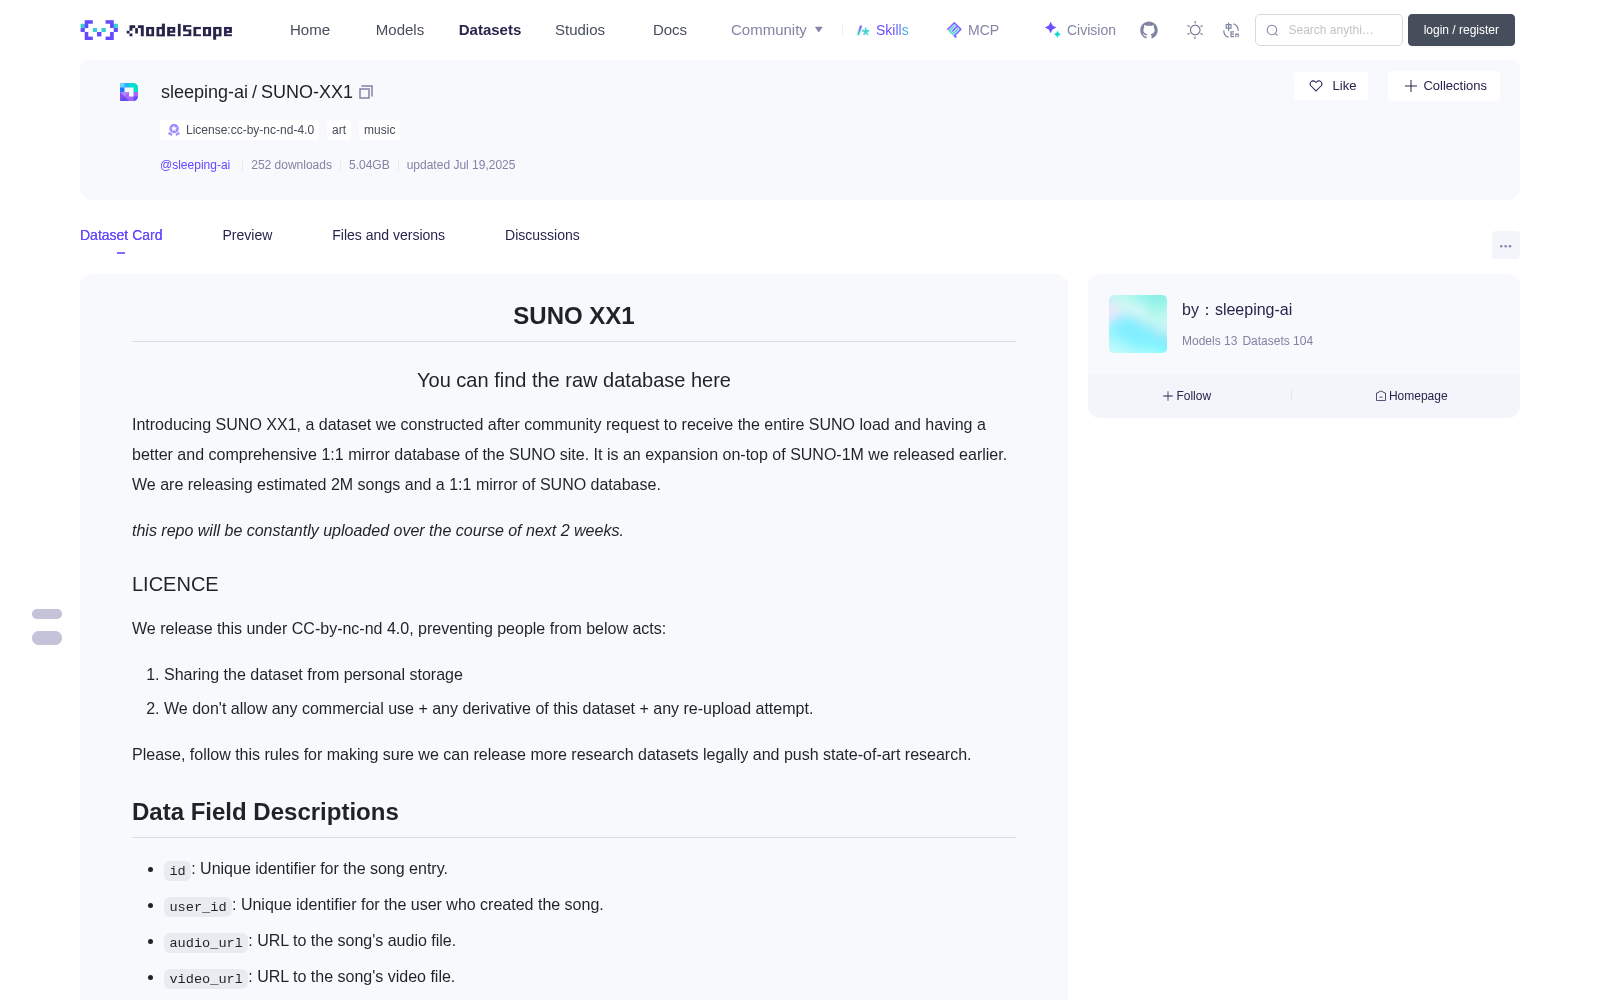The image size is (1600, 1000).
Task: Expand the Community dropdown menu
Action: [777, 30]
